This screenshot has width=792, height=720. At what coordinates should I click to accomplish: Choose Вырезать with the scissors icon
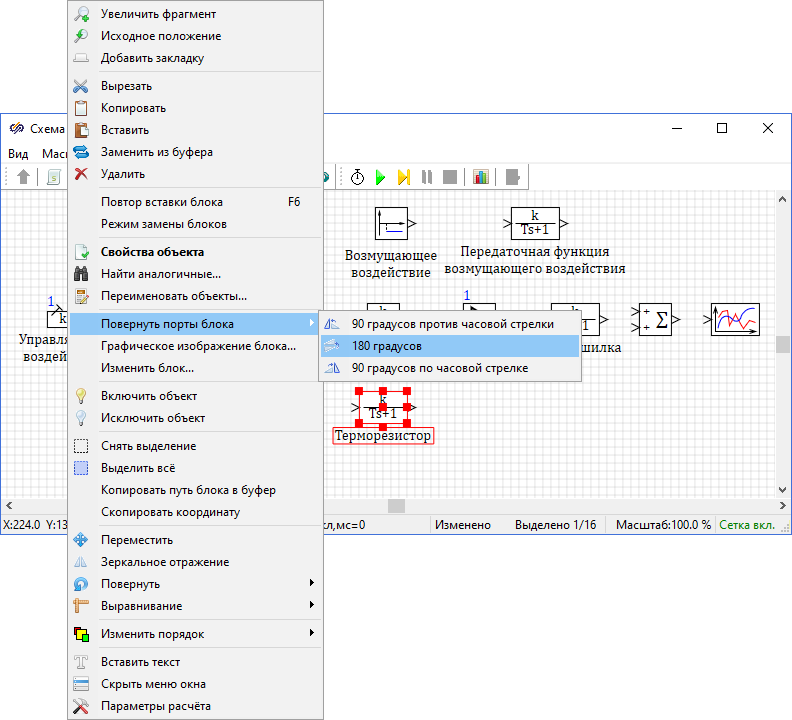click(x=126, y=86)
